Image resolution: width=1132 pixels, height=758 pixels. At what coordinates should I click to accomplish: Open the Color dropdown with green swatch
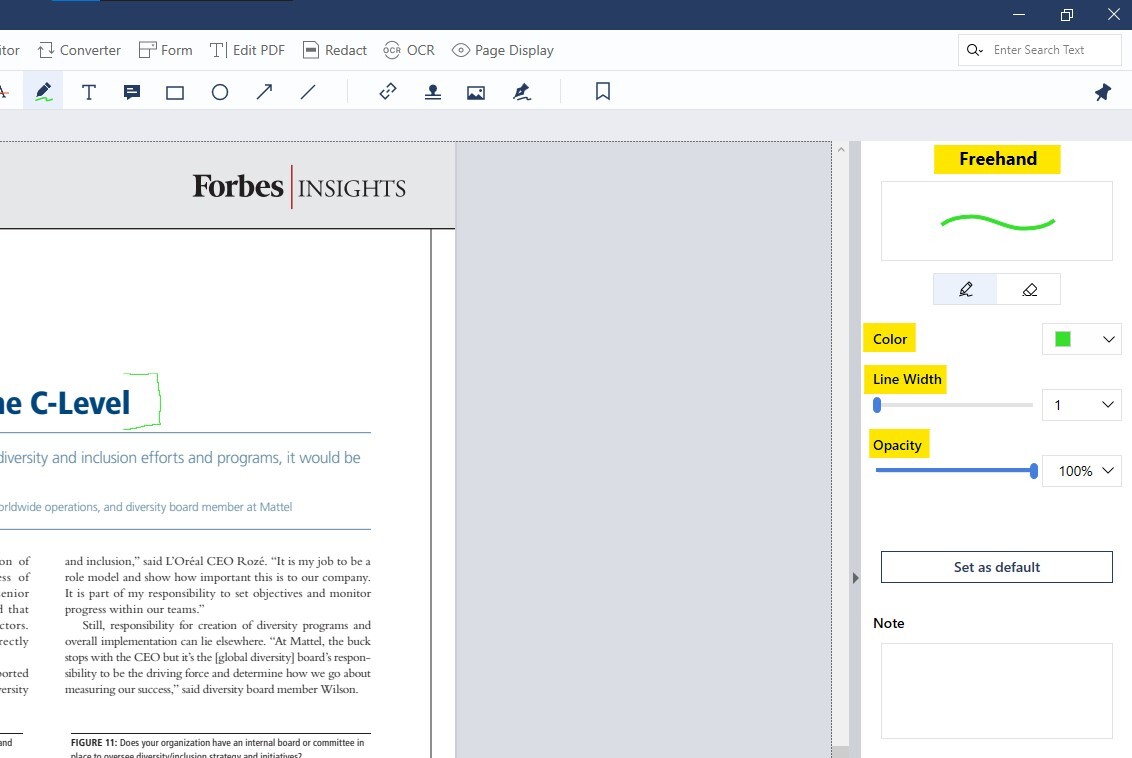point(1081,339)
